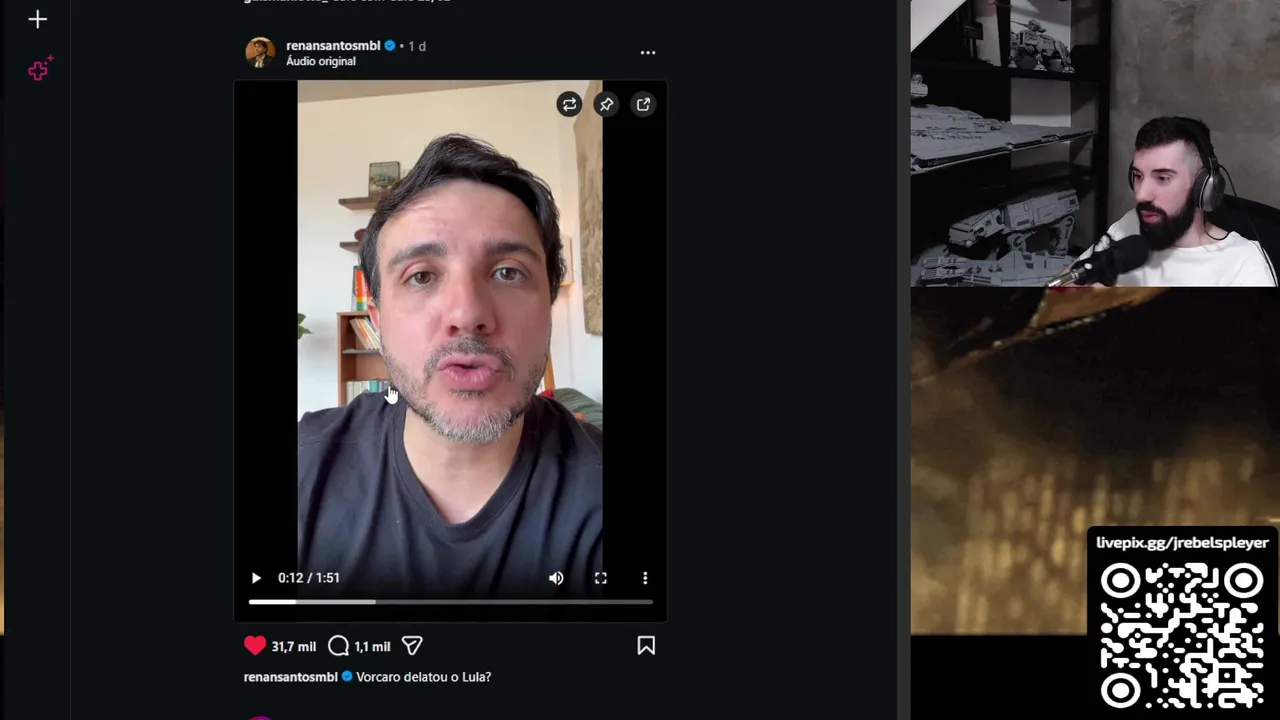Mute the video volume
1280x720 pixels.
tap(556, 578)
